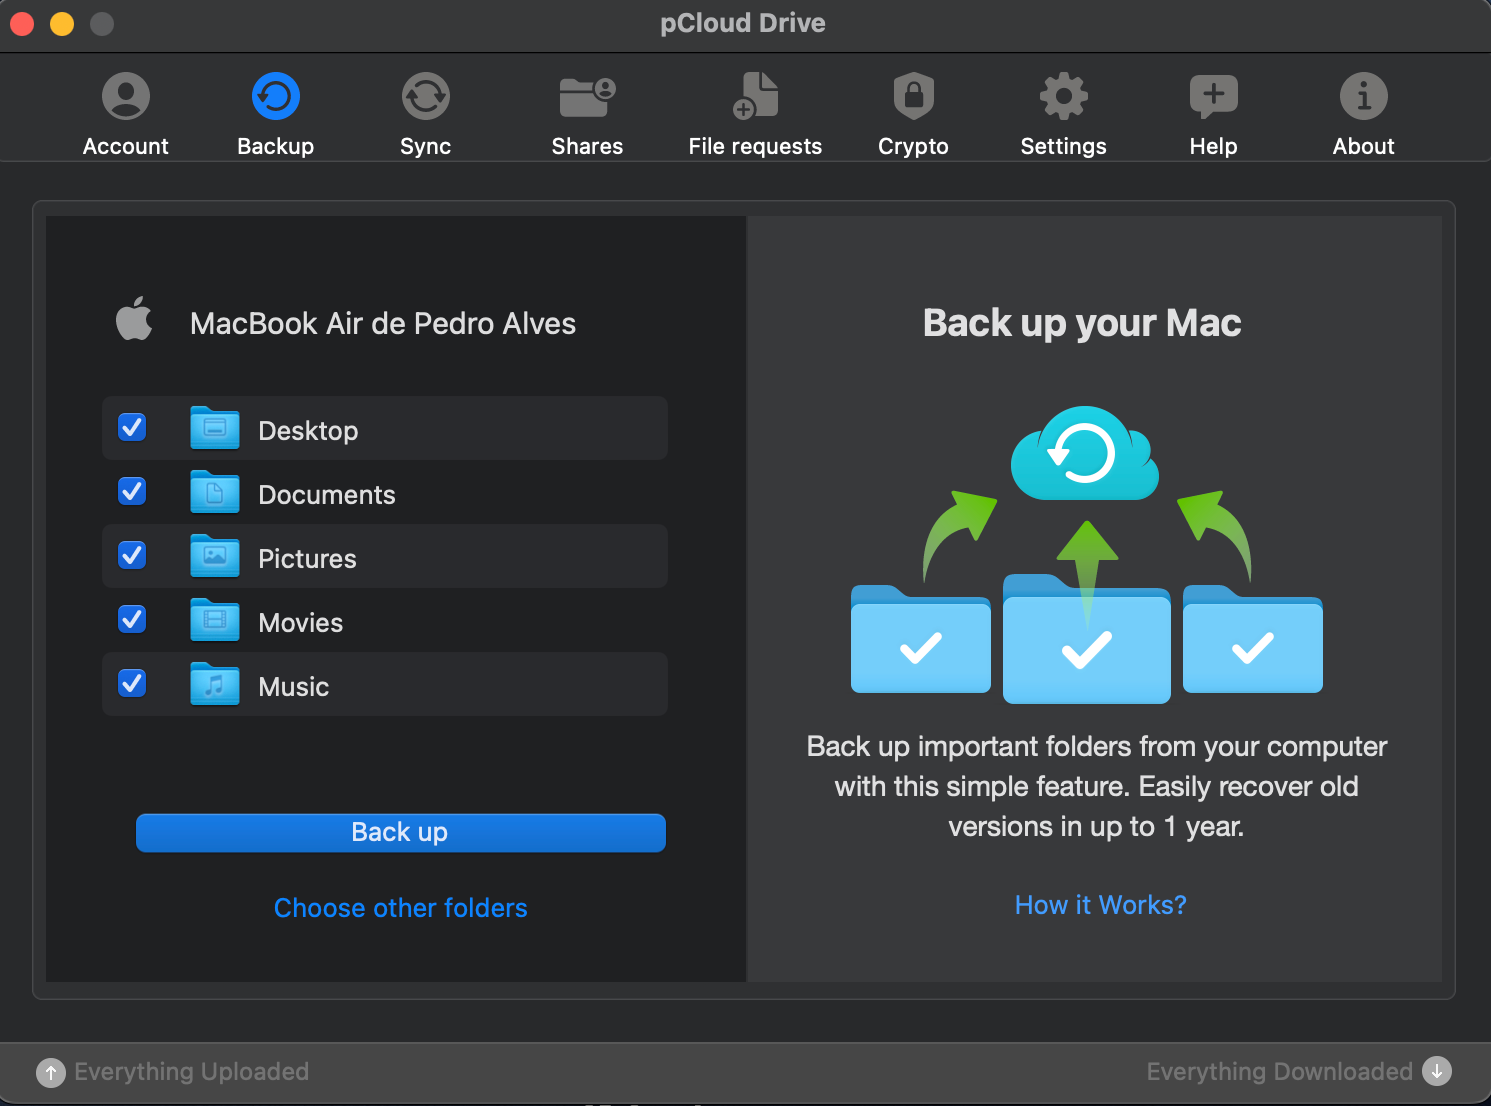Select the Movies row label
Viewport: 1491px width, 1106px height.
tap(301, 623)
